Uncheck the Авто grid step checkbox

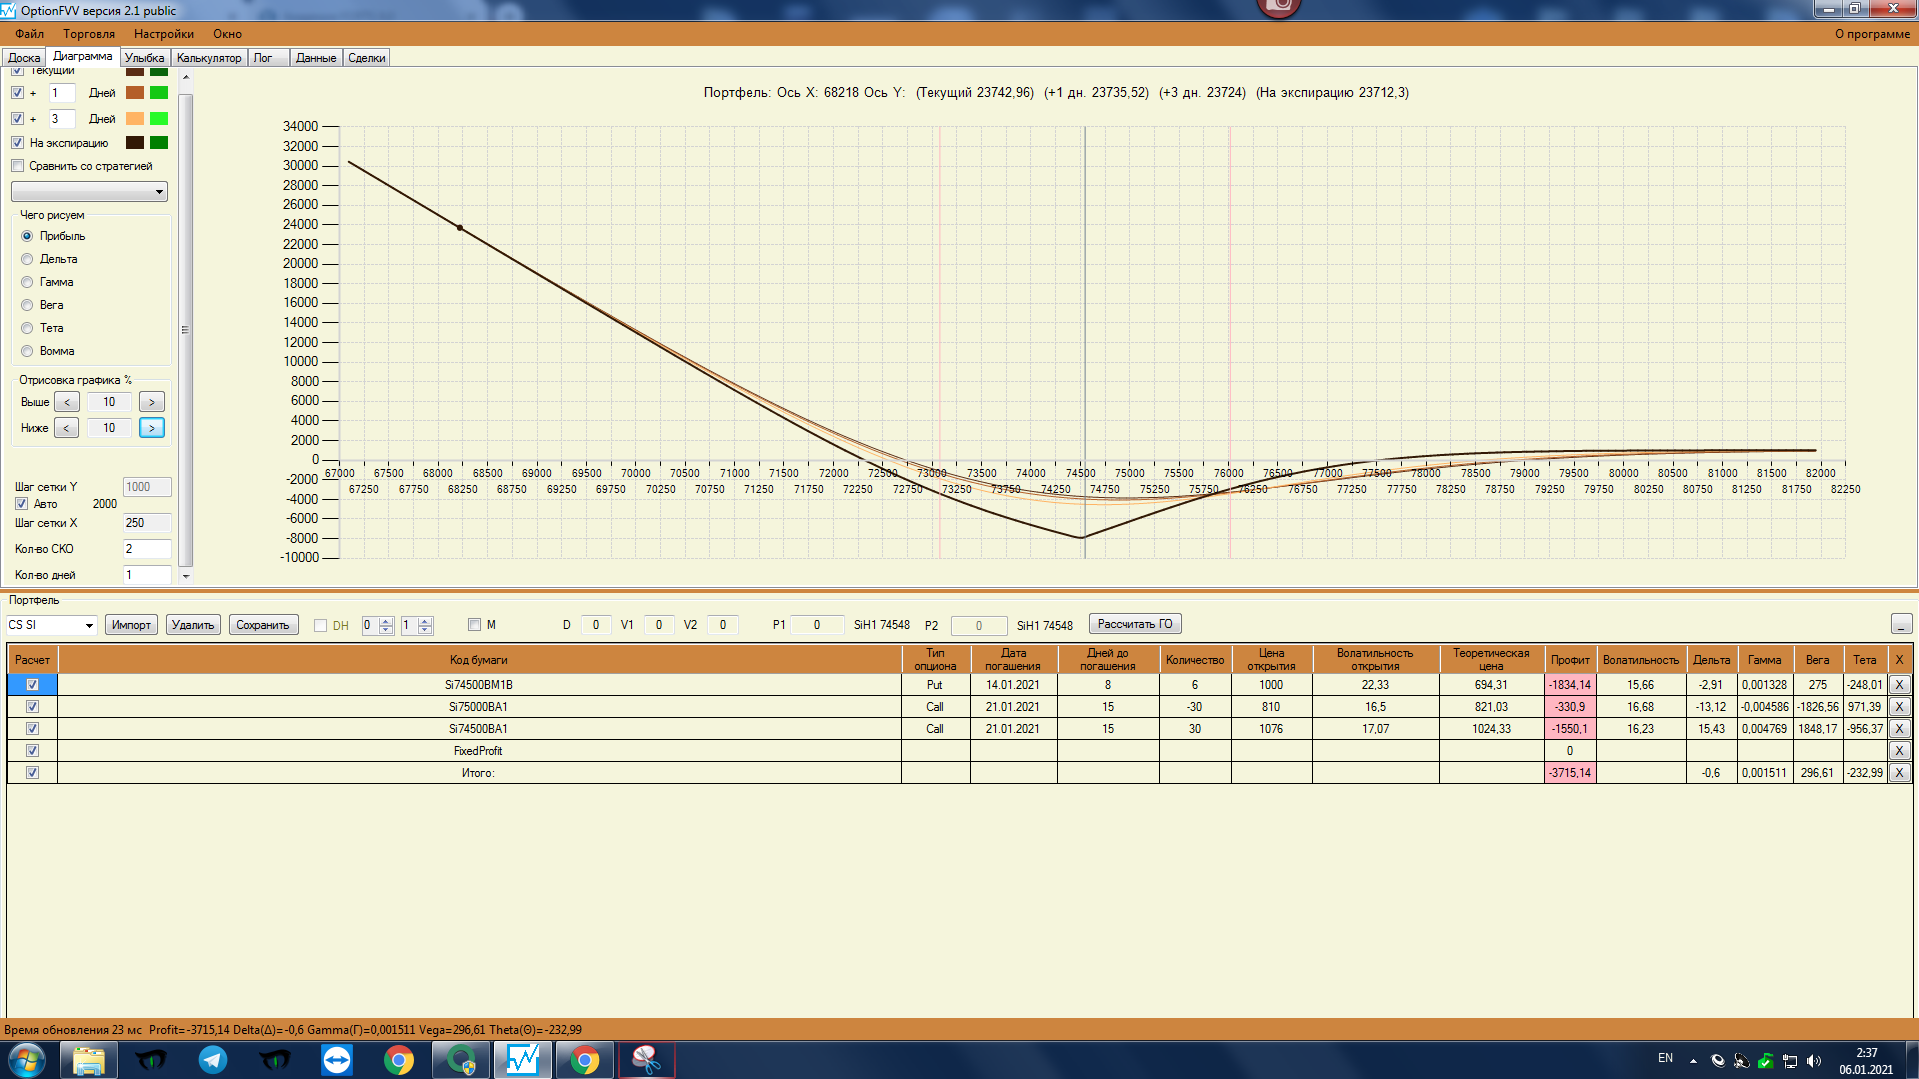coord(22,504)
